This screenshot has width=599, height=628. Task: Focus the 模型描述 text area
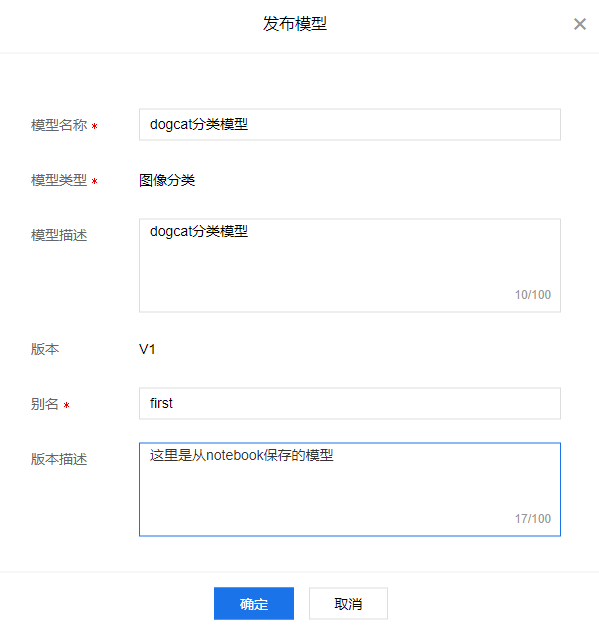(x=350, y=265)
